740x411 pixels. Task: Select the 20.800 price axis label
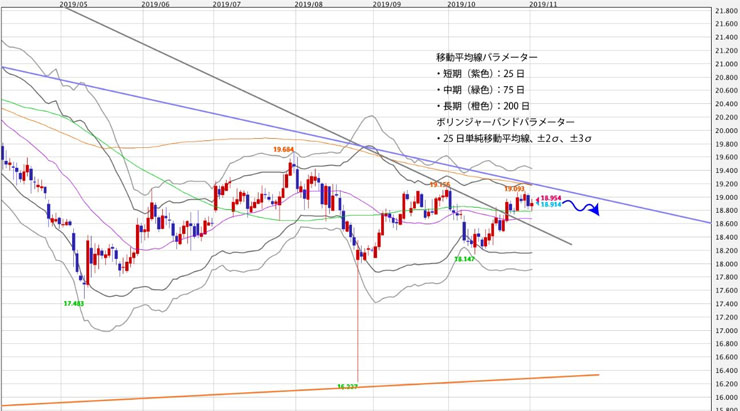pyautogui.click(x=726, y=77)
